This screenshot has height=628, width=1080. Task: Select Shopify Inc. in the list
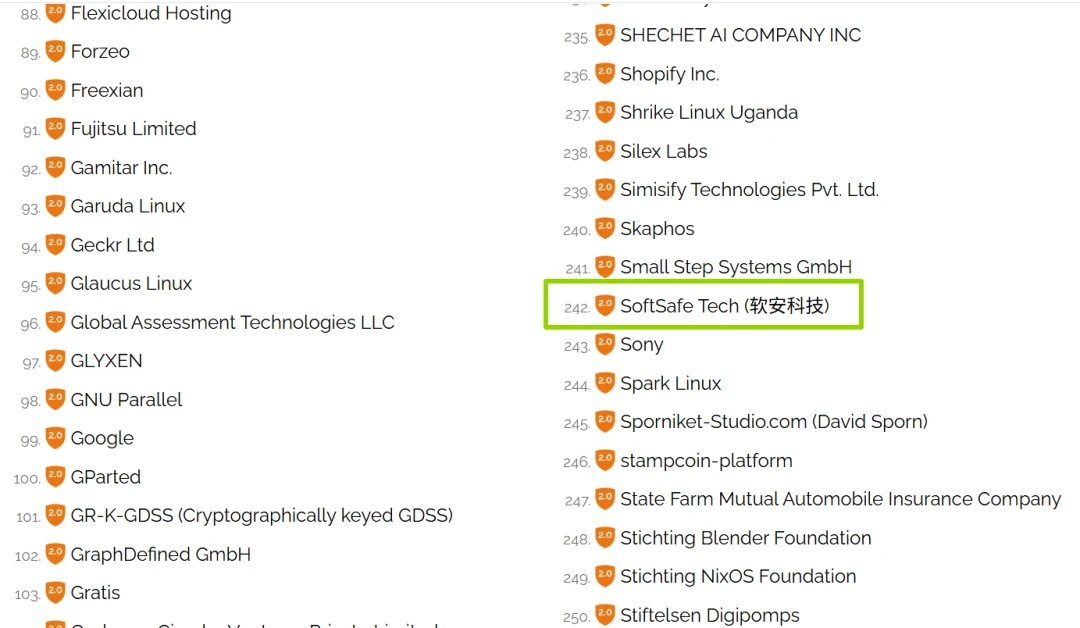click(669, 74)
